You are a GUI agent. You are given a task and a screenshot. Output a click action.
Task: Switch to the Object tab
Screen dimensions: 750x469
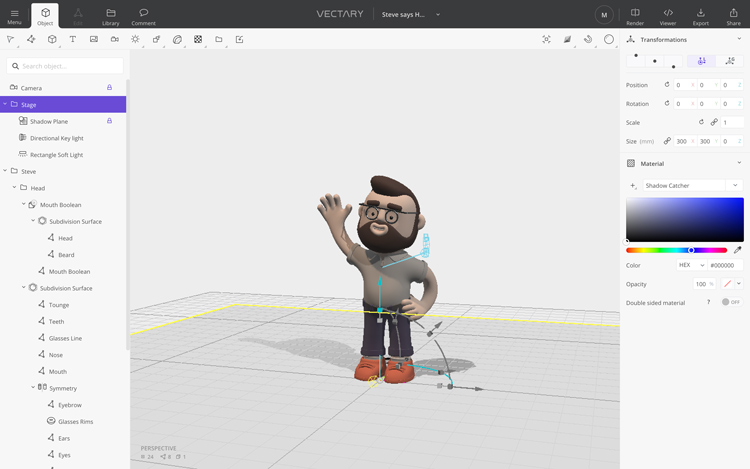click(x=45, y=16)
